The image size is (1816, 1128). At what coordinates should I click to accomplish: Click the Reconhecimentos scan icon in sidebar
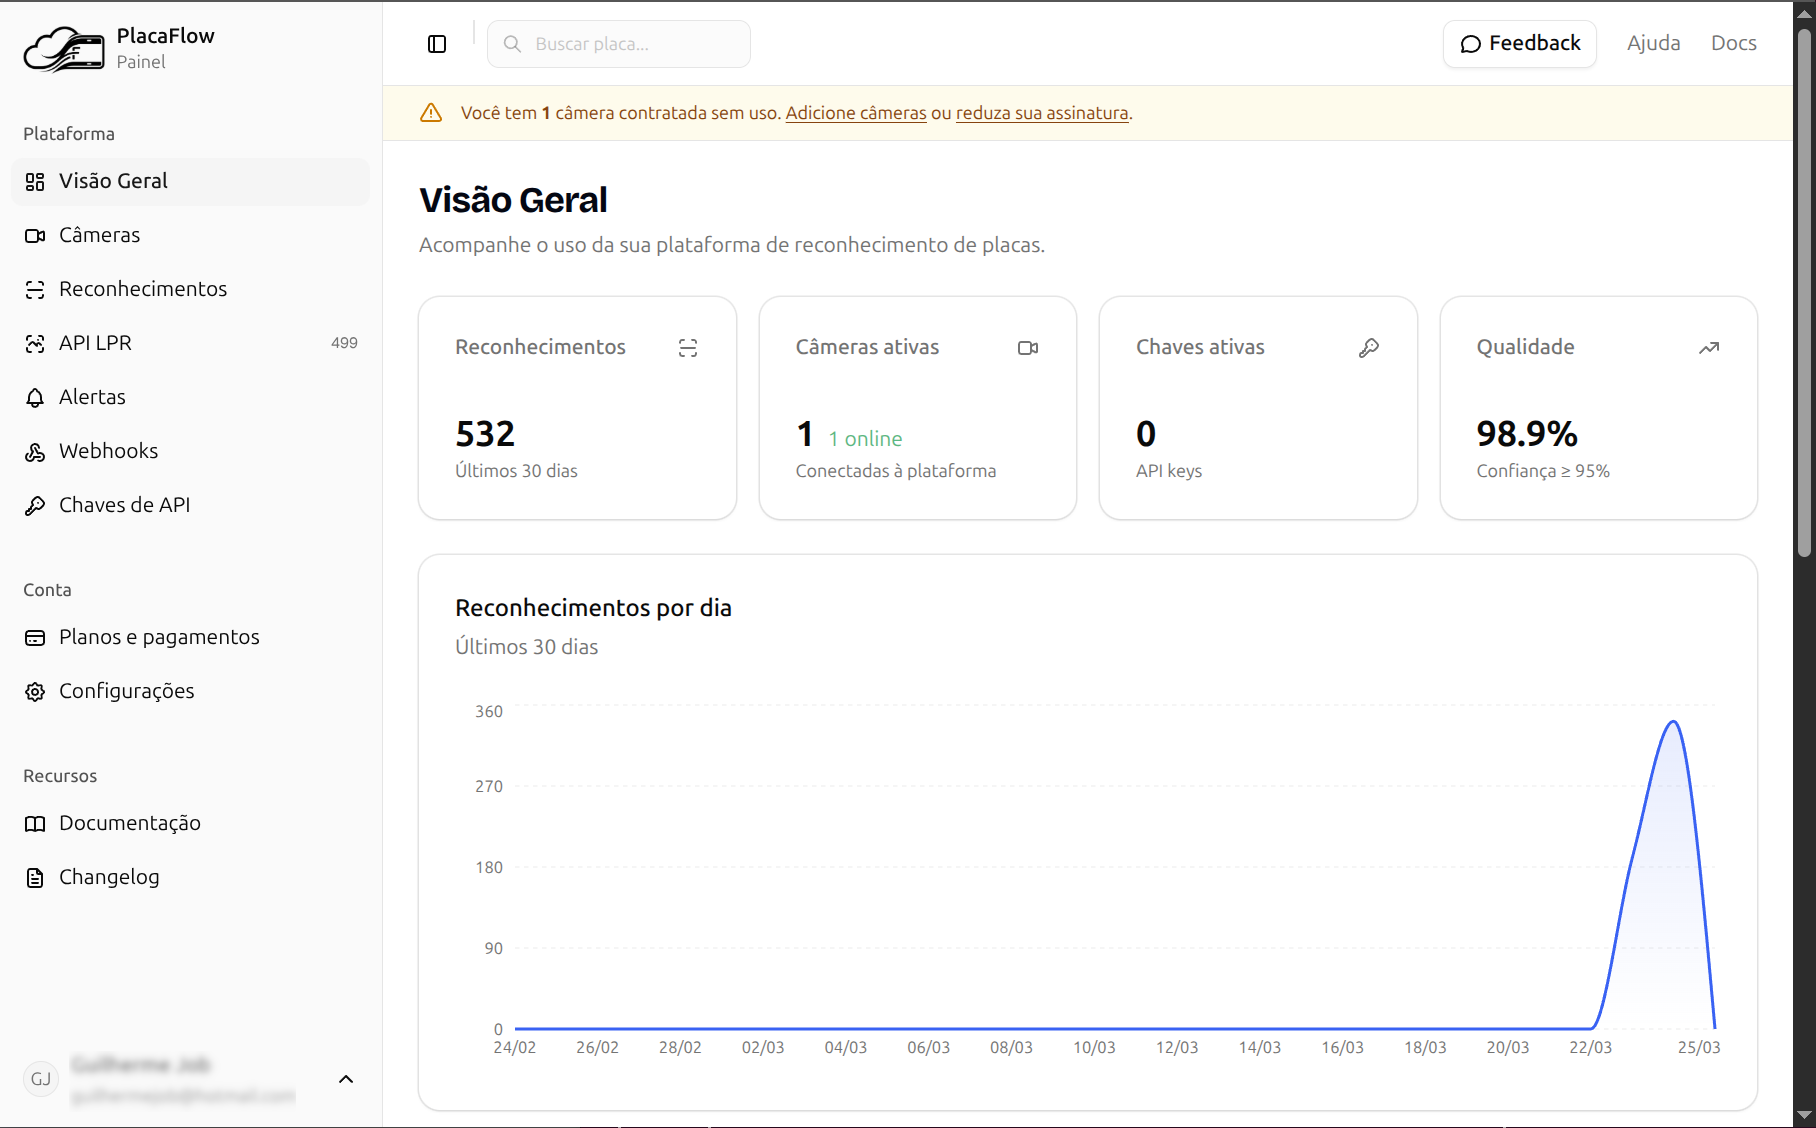[35, 290]
